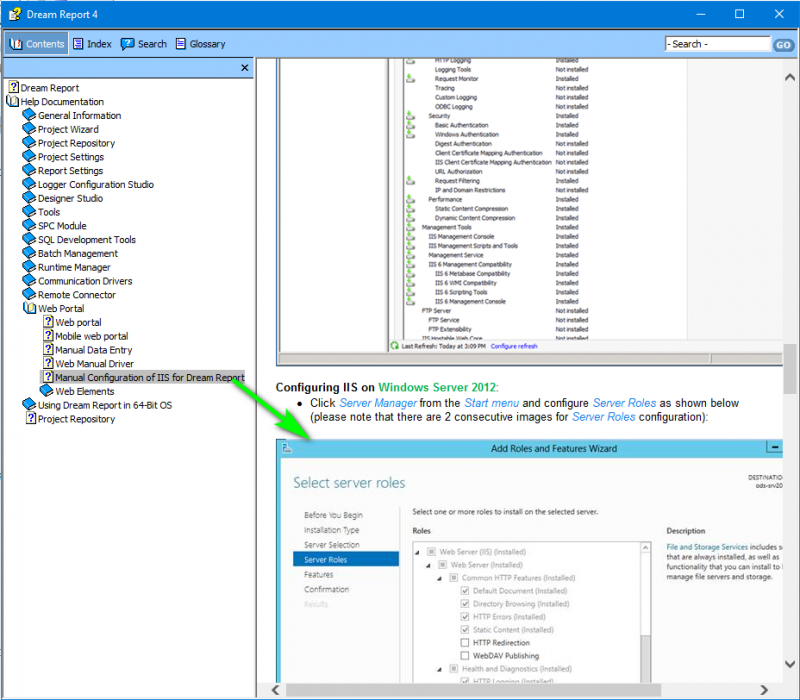Switch to the Contents tab

[36, 44]
